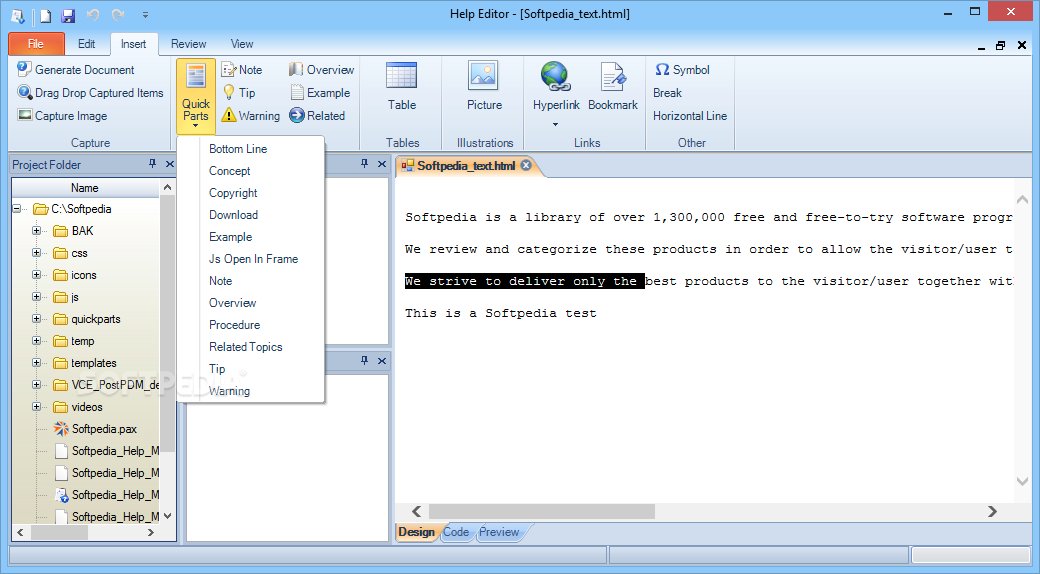
Task: Choose Js Open In Frame menu entry
Action: 253,259
